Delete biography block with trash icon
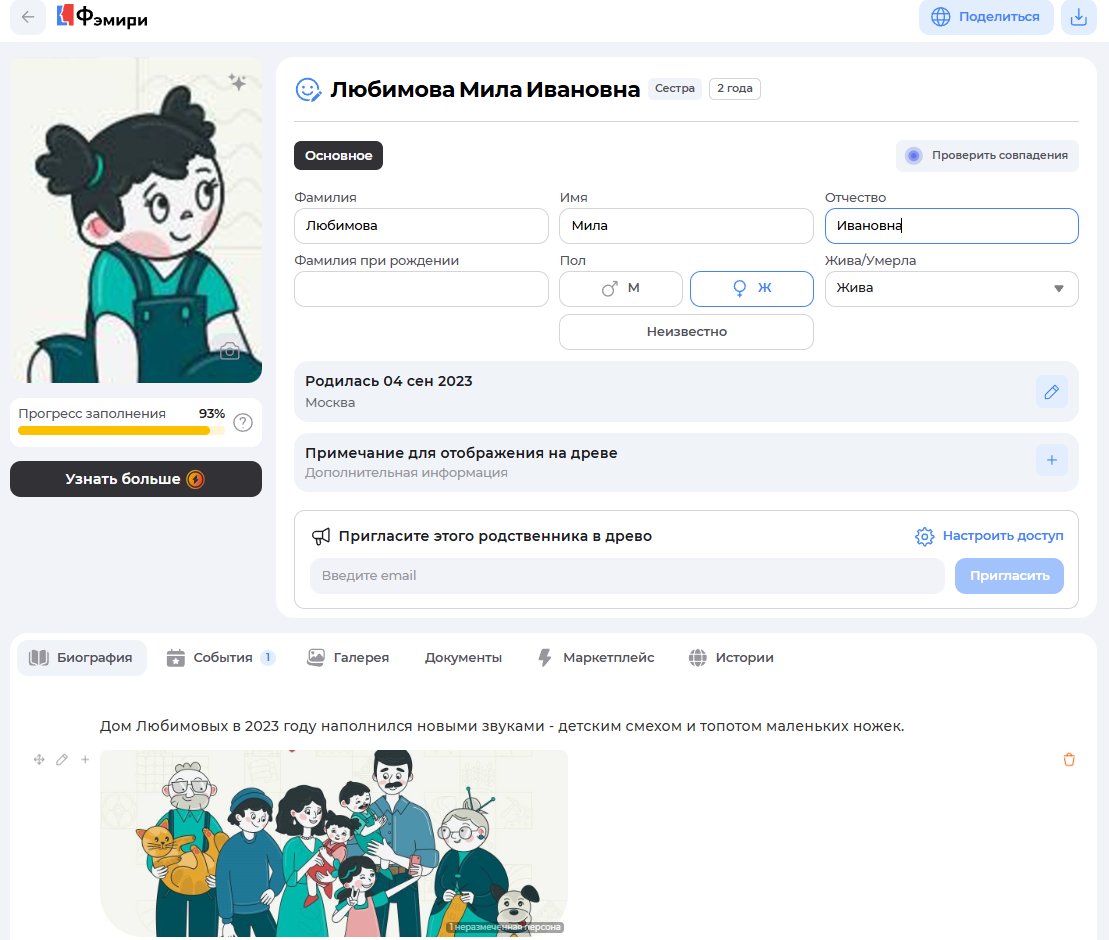The width and height of the screenshot is (1109, 940). pyautogui.click(x=1069, y=759)
